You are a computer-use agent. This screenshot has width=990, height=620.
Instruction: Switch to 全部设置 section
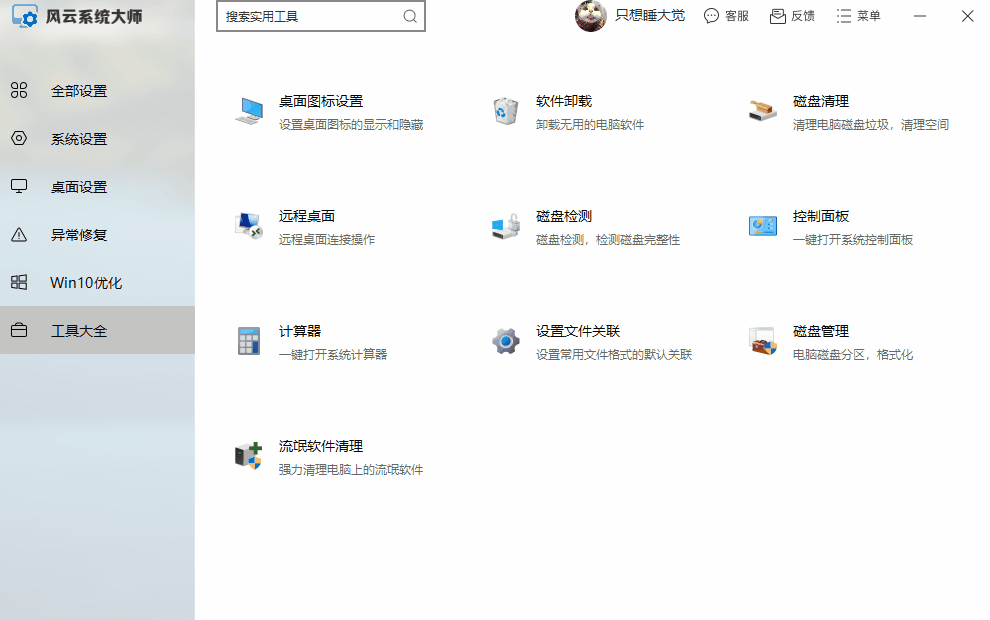pos(97,90)
